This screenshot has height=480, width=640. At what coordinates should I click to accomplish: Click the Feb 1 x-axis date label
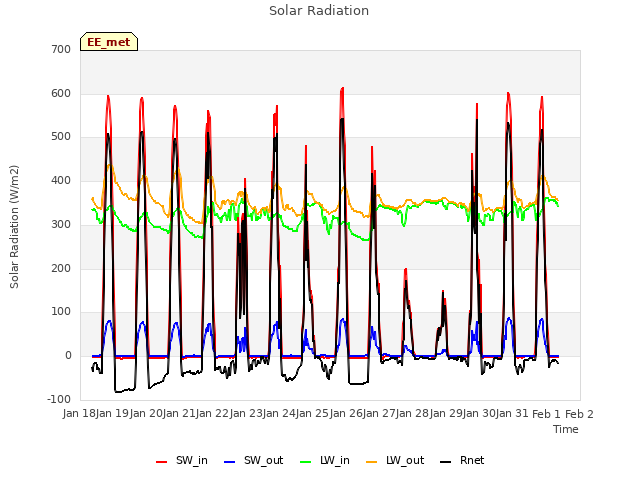point(547,414)
